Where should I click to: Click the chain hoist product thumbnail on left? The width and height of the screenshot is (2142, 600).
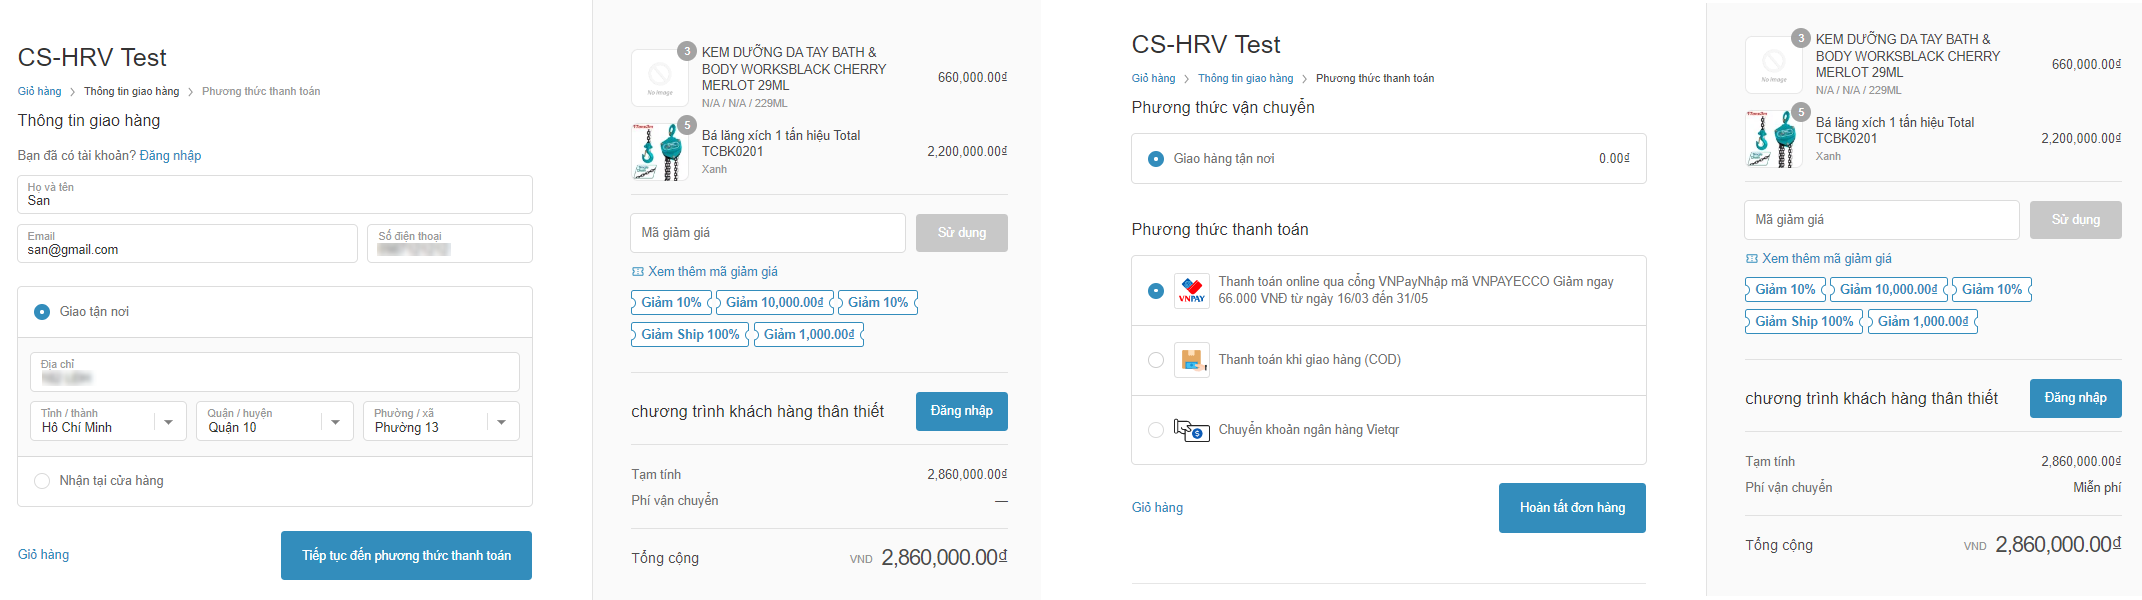point(659,152)
